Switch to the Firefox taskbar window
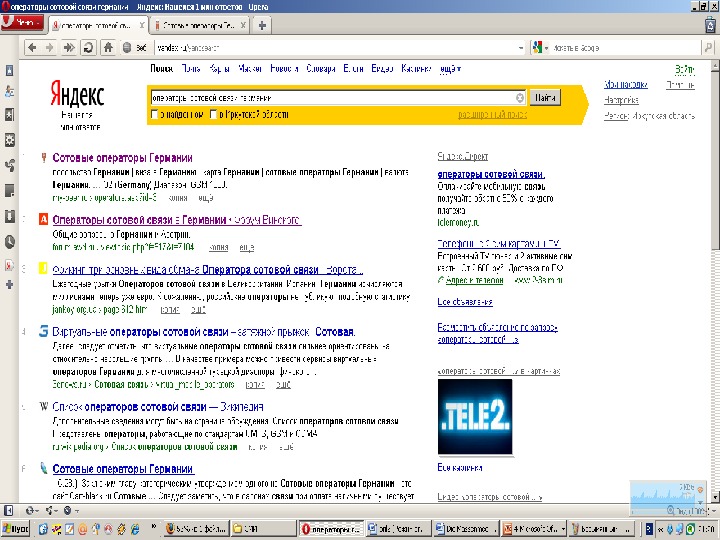This screenshot has height=540, width=720. point(196,529)
